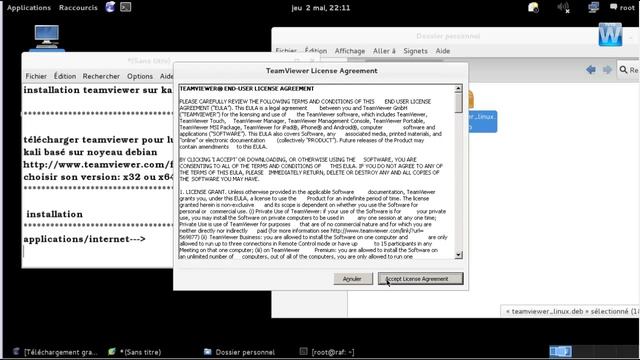Click the 'applications/internet--->' line in editor
The width and height of the screenshot is (640, 360).
[x=84, y=239]
